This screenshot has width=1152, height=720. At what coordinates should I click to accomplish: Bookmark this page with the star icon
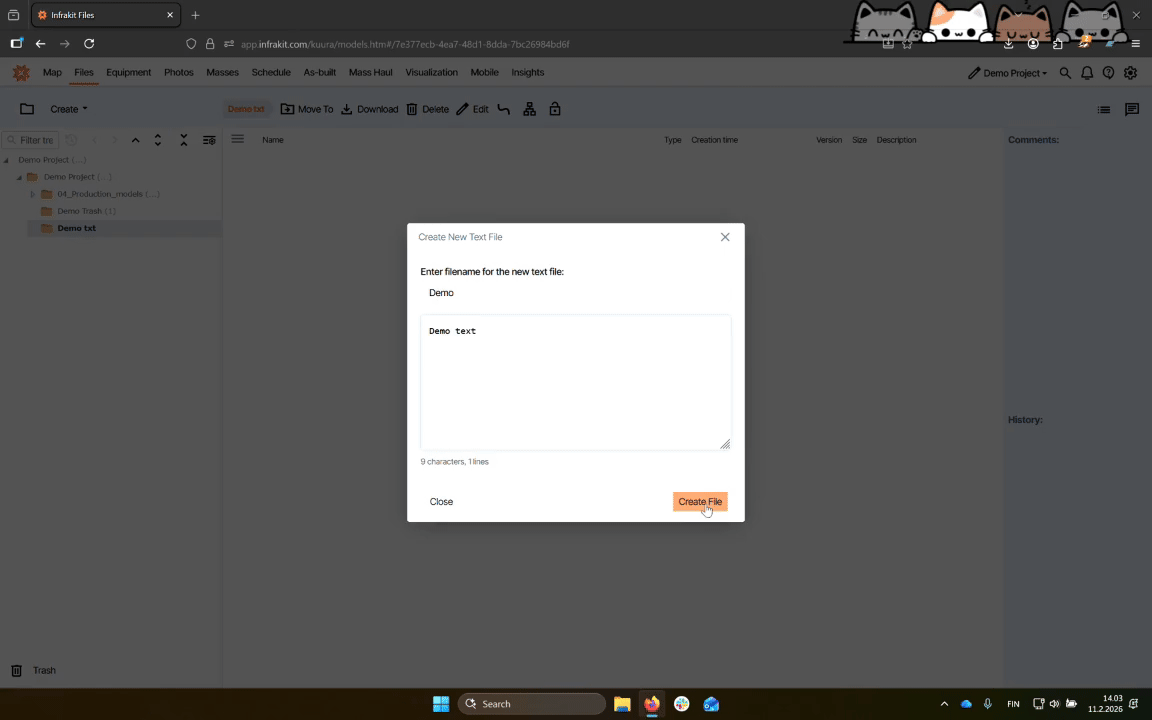click(907, 44)
